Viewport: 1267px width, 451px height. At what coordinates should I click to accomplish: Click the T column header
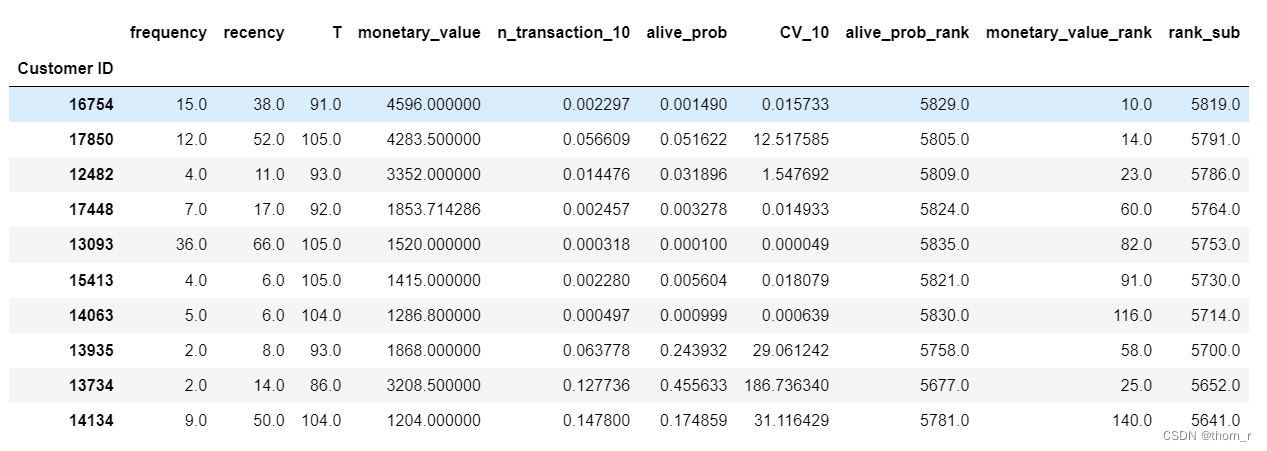336,33
